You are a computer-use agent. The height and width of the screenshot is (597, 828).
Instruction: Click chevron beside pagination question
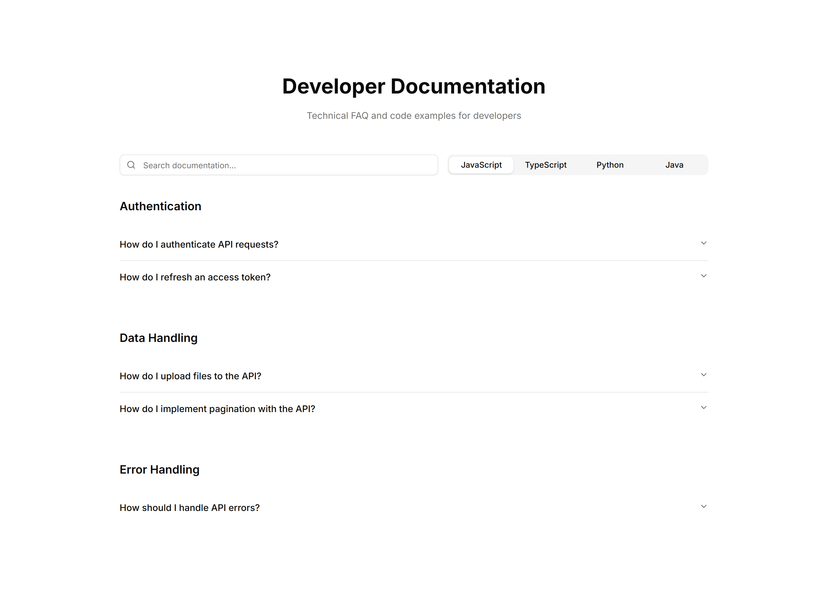(x=703, y=408)
